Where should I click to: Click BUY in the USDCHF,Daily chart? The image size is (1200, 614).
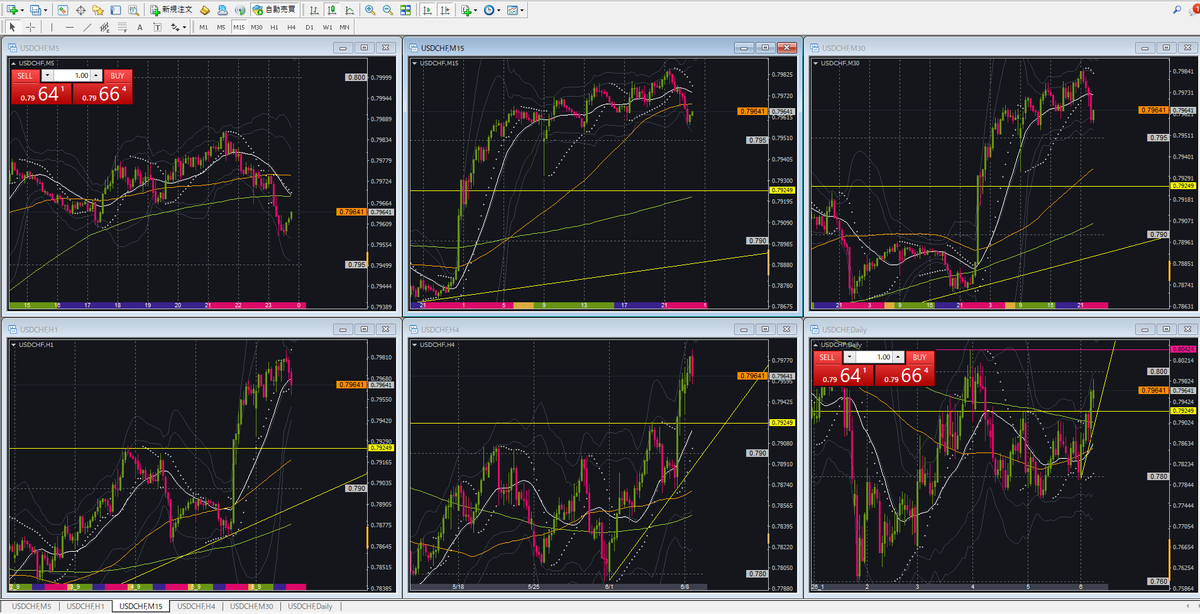[x=920, y=357]
